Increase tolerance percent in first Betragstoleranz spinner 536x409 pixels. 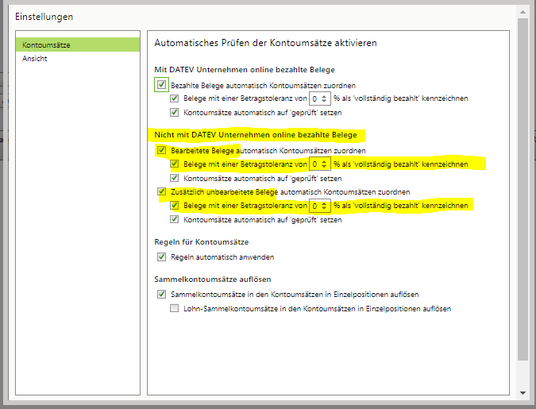pos(324,96)
